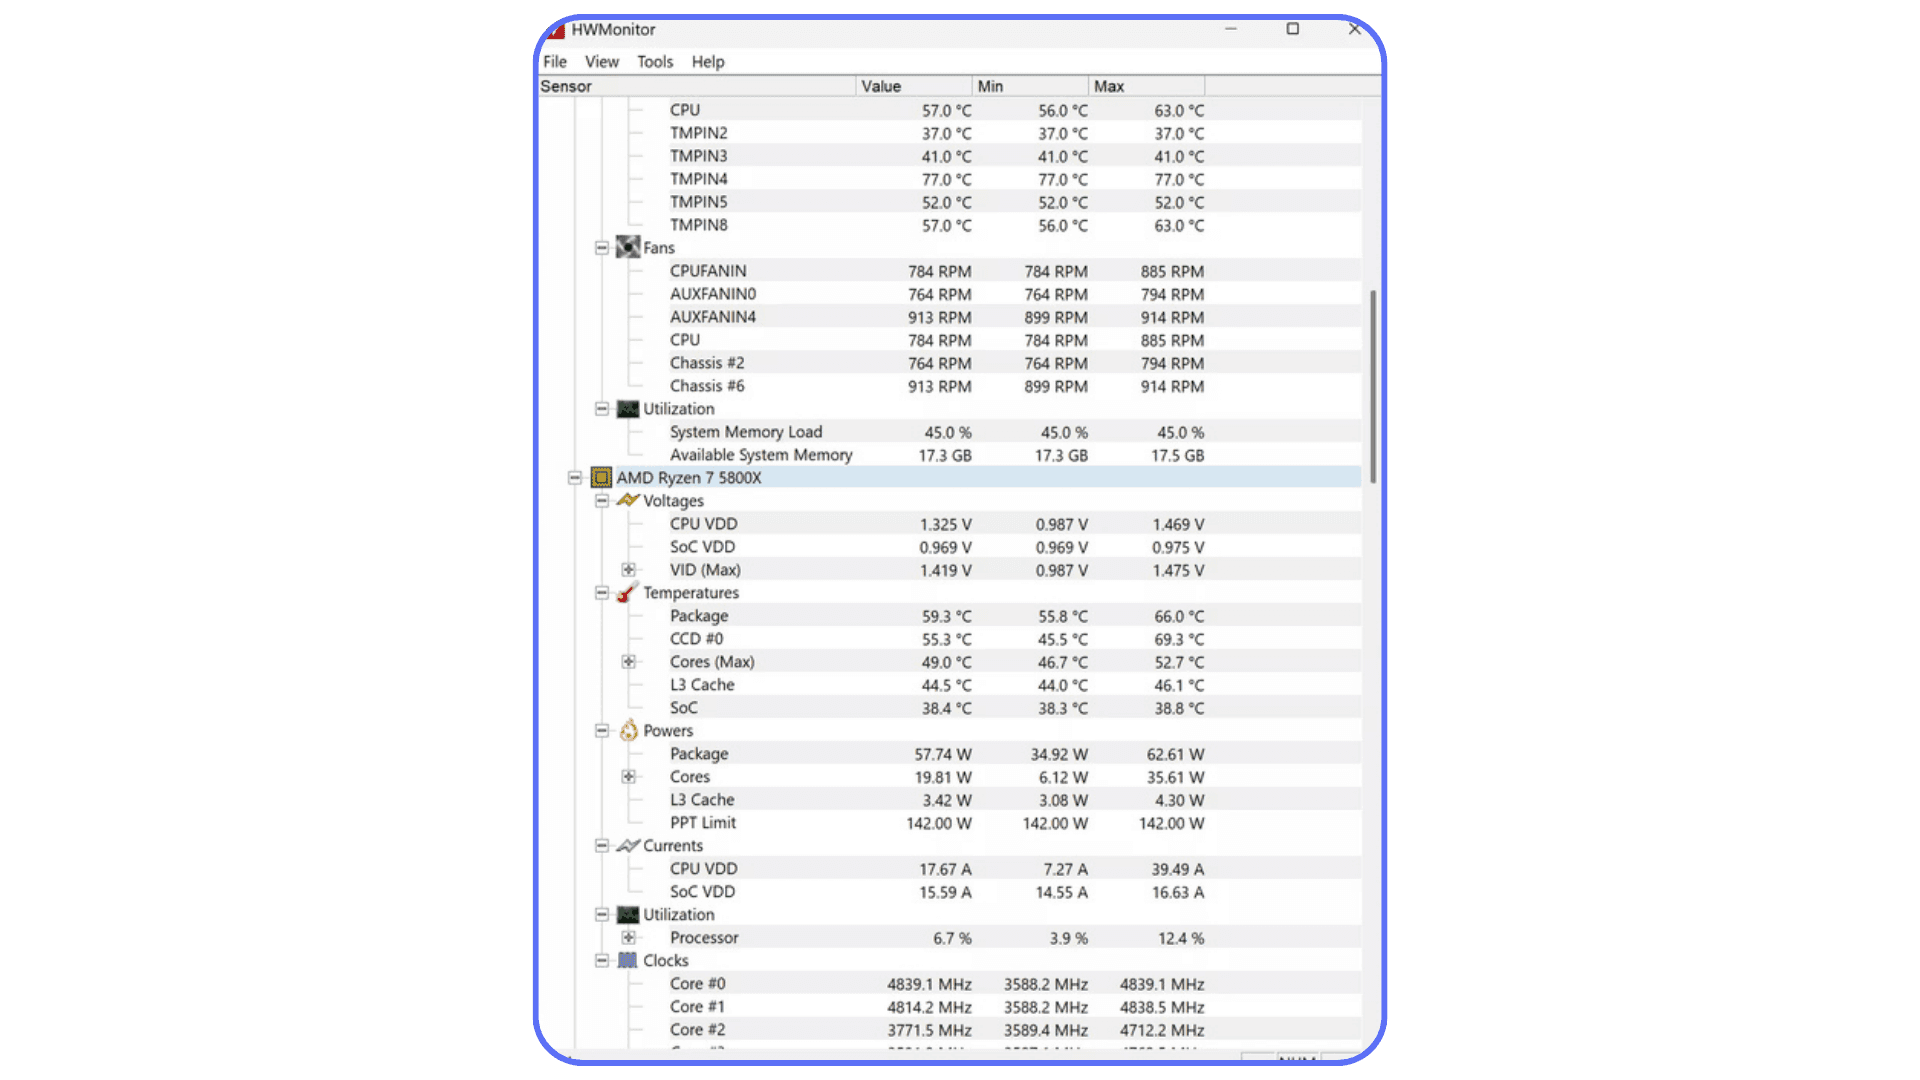Click the 142.00 W PPT Limit value
The image size is (1920, 1080).
pyautogui.click(x=939, y=824)
